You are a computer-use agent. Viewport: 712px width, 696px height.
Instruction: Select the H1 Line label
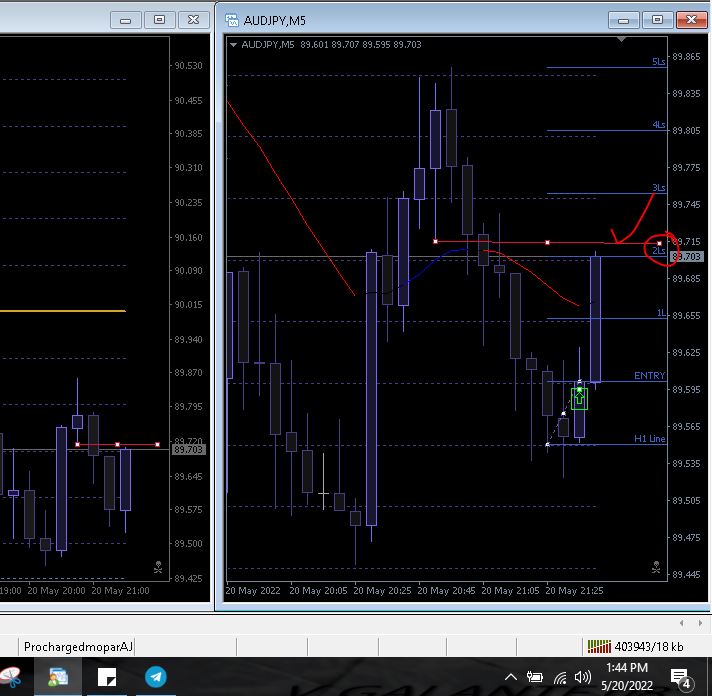pos(649,439)
